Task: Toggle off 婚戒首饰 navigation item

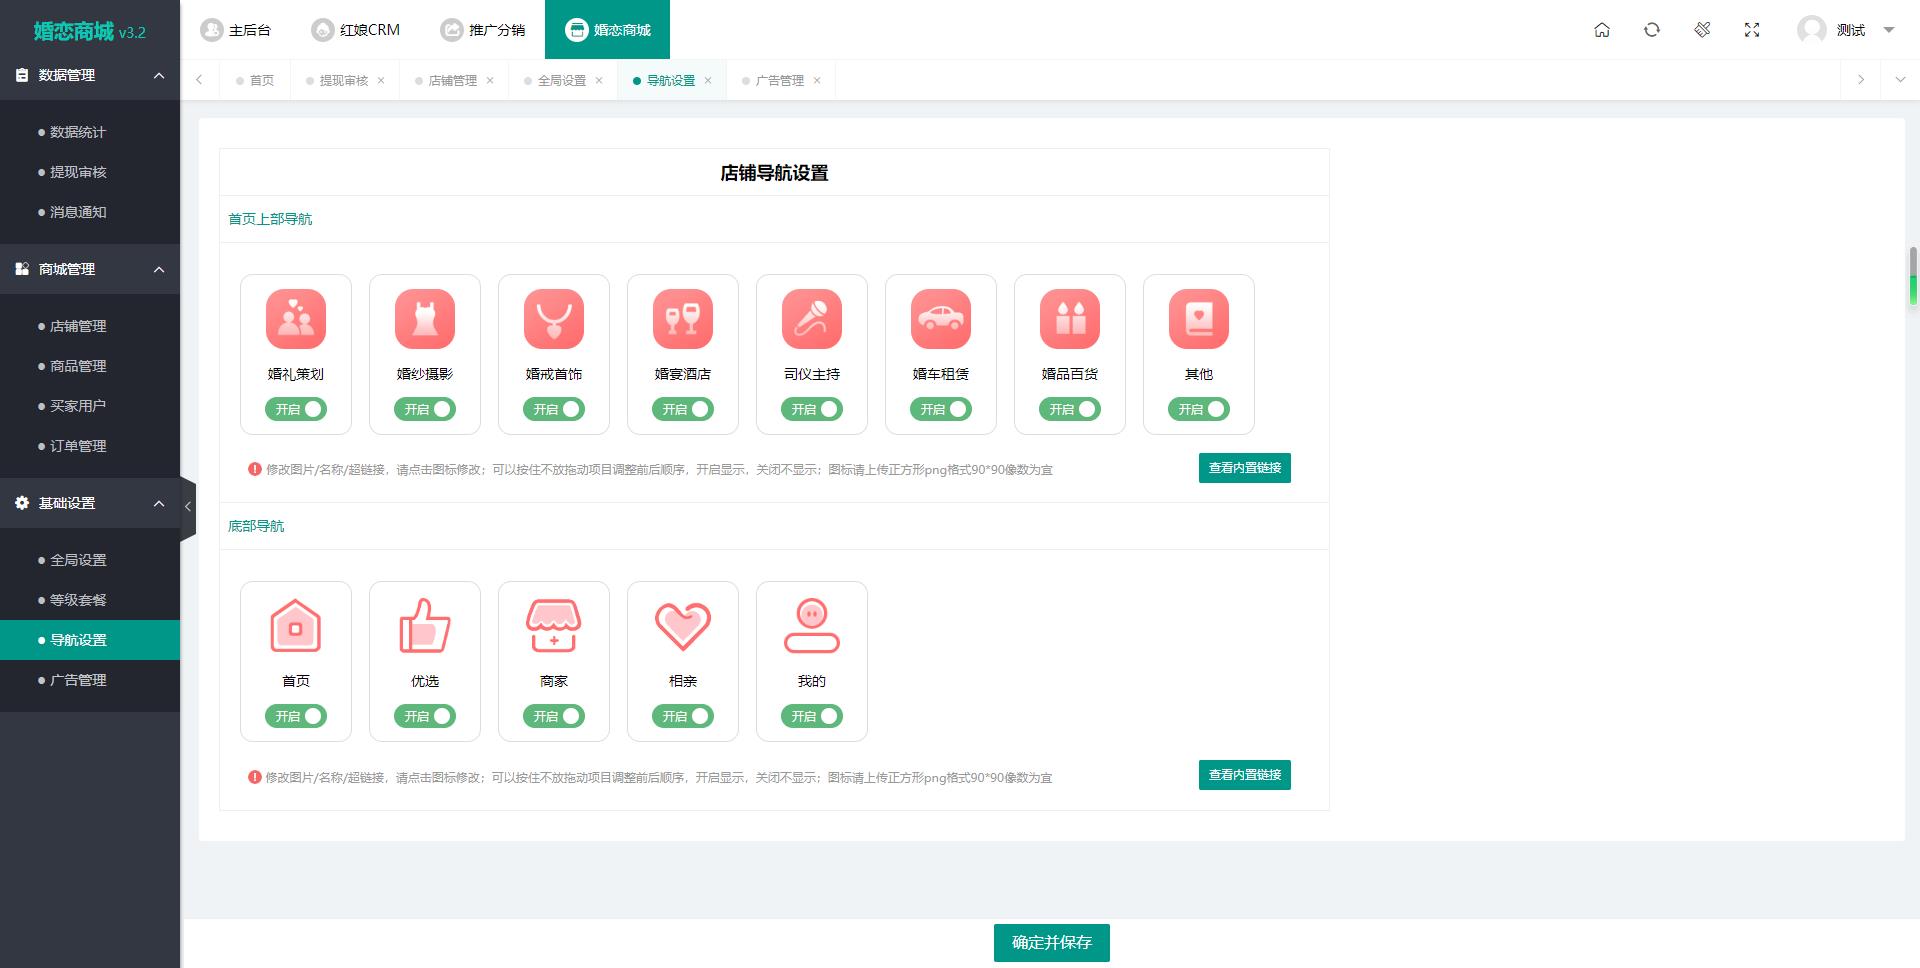Action: point(553,409)
